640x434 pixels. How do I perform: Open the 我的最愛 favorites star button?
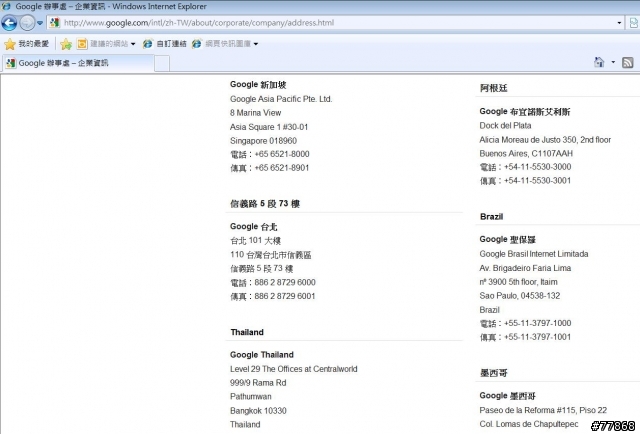click(x=27, y=44)
